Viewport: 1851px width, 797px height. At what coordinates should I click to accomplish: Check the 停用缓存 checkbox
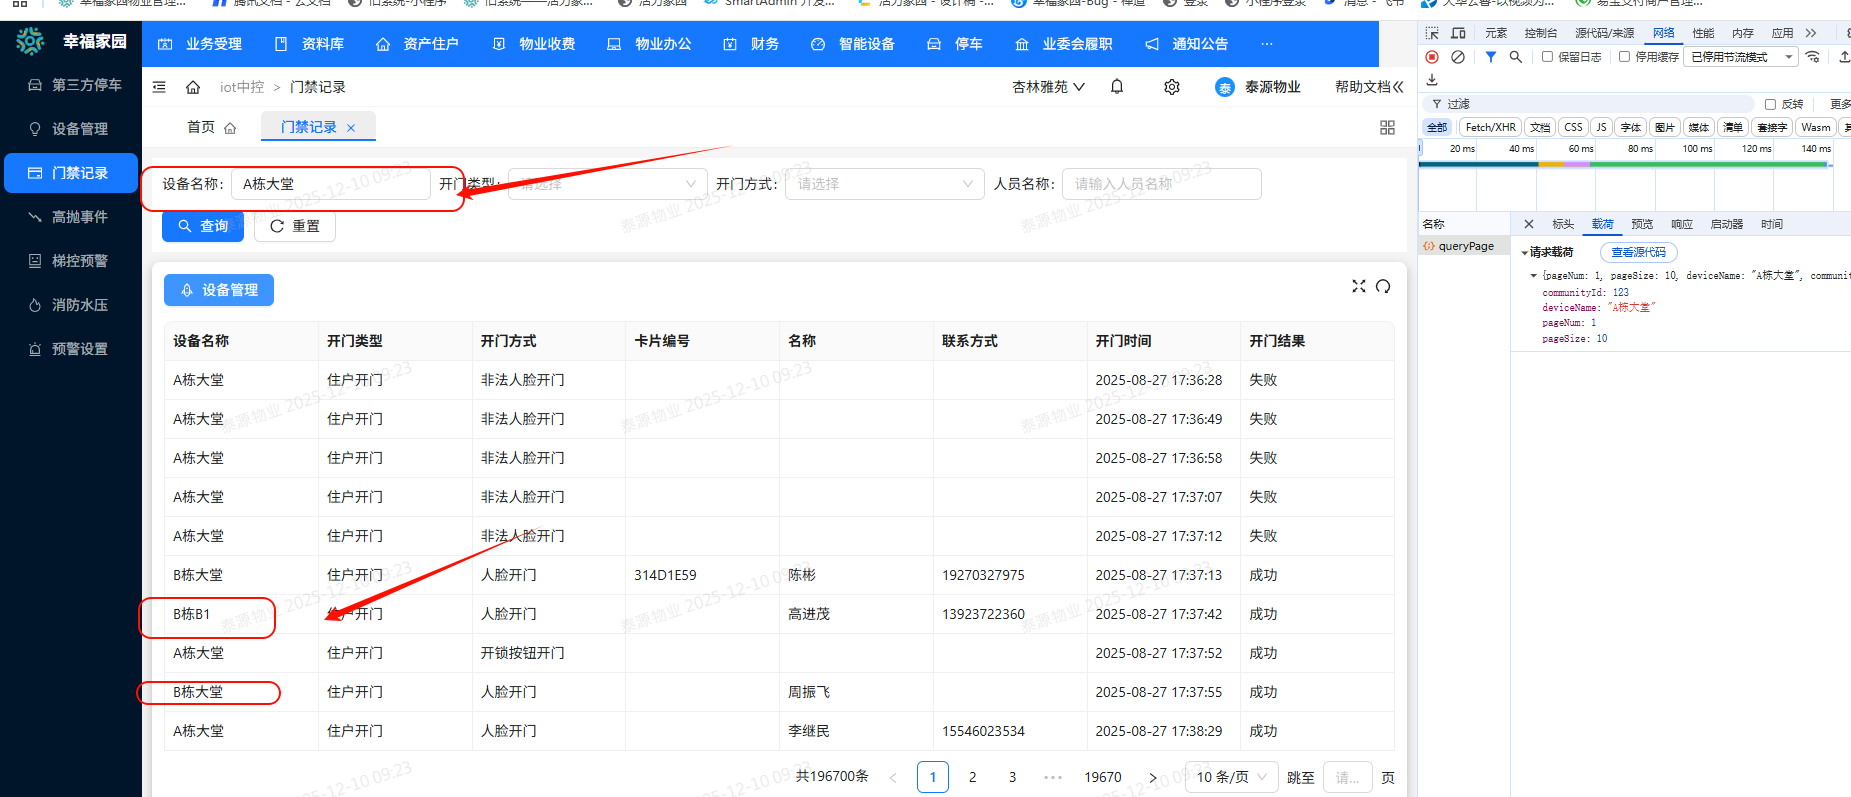(x=1624, y=57)
